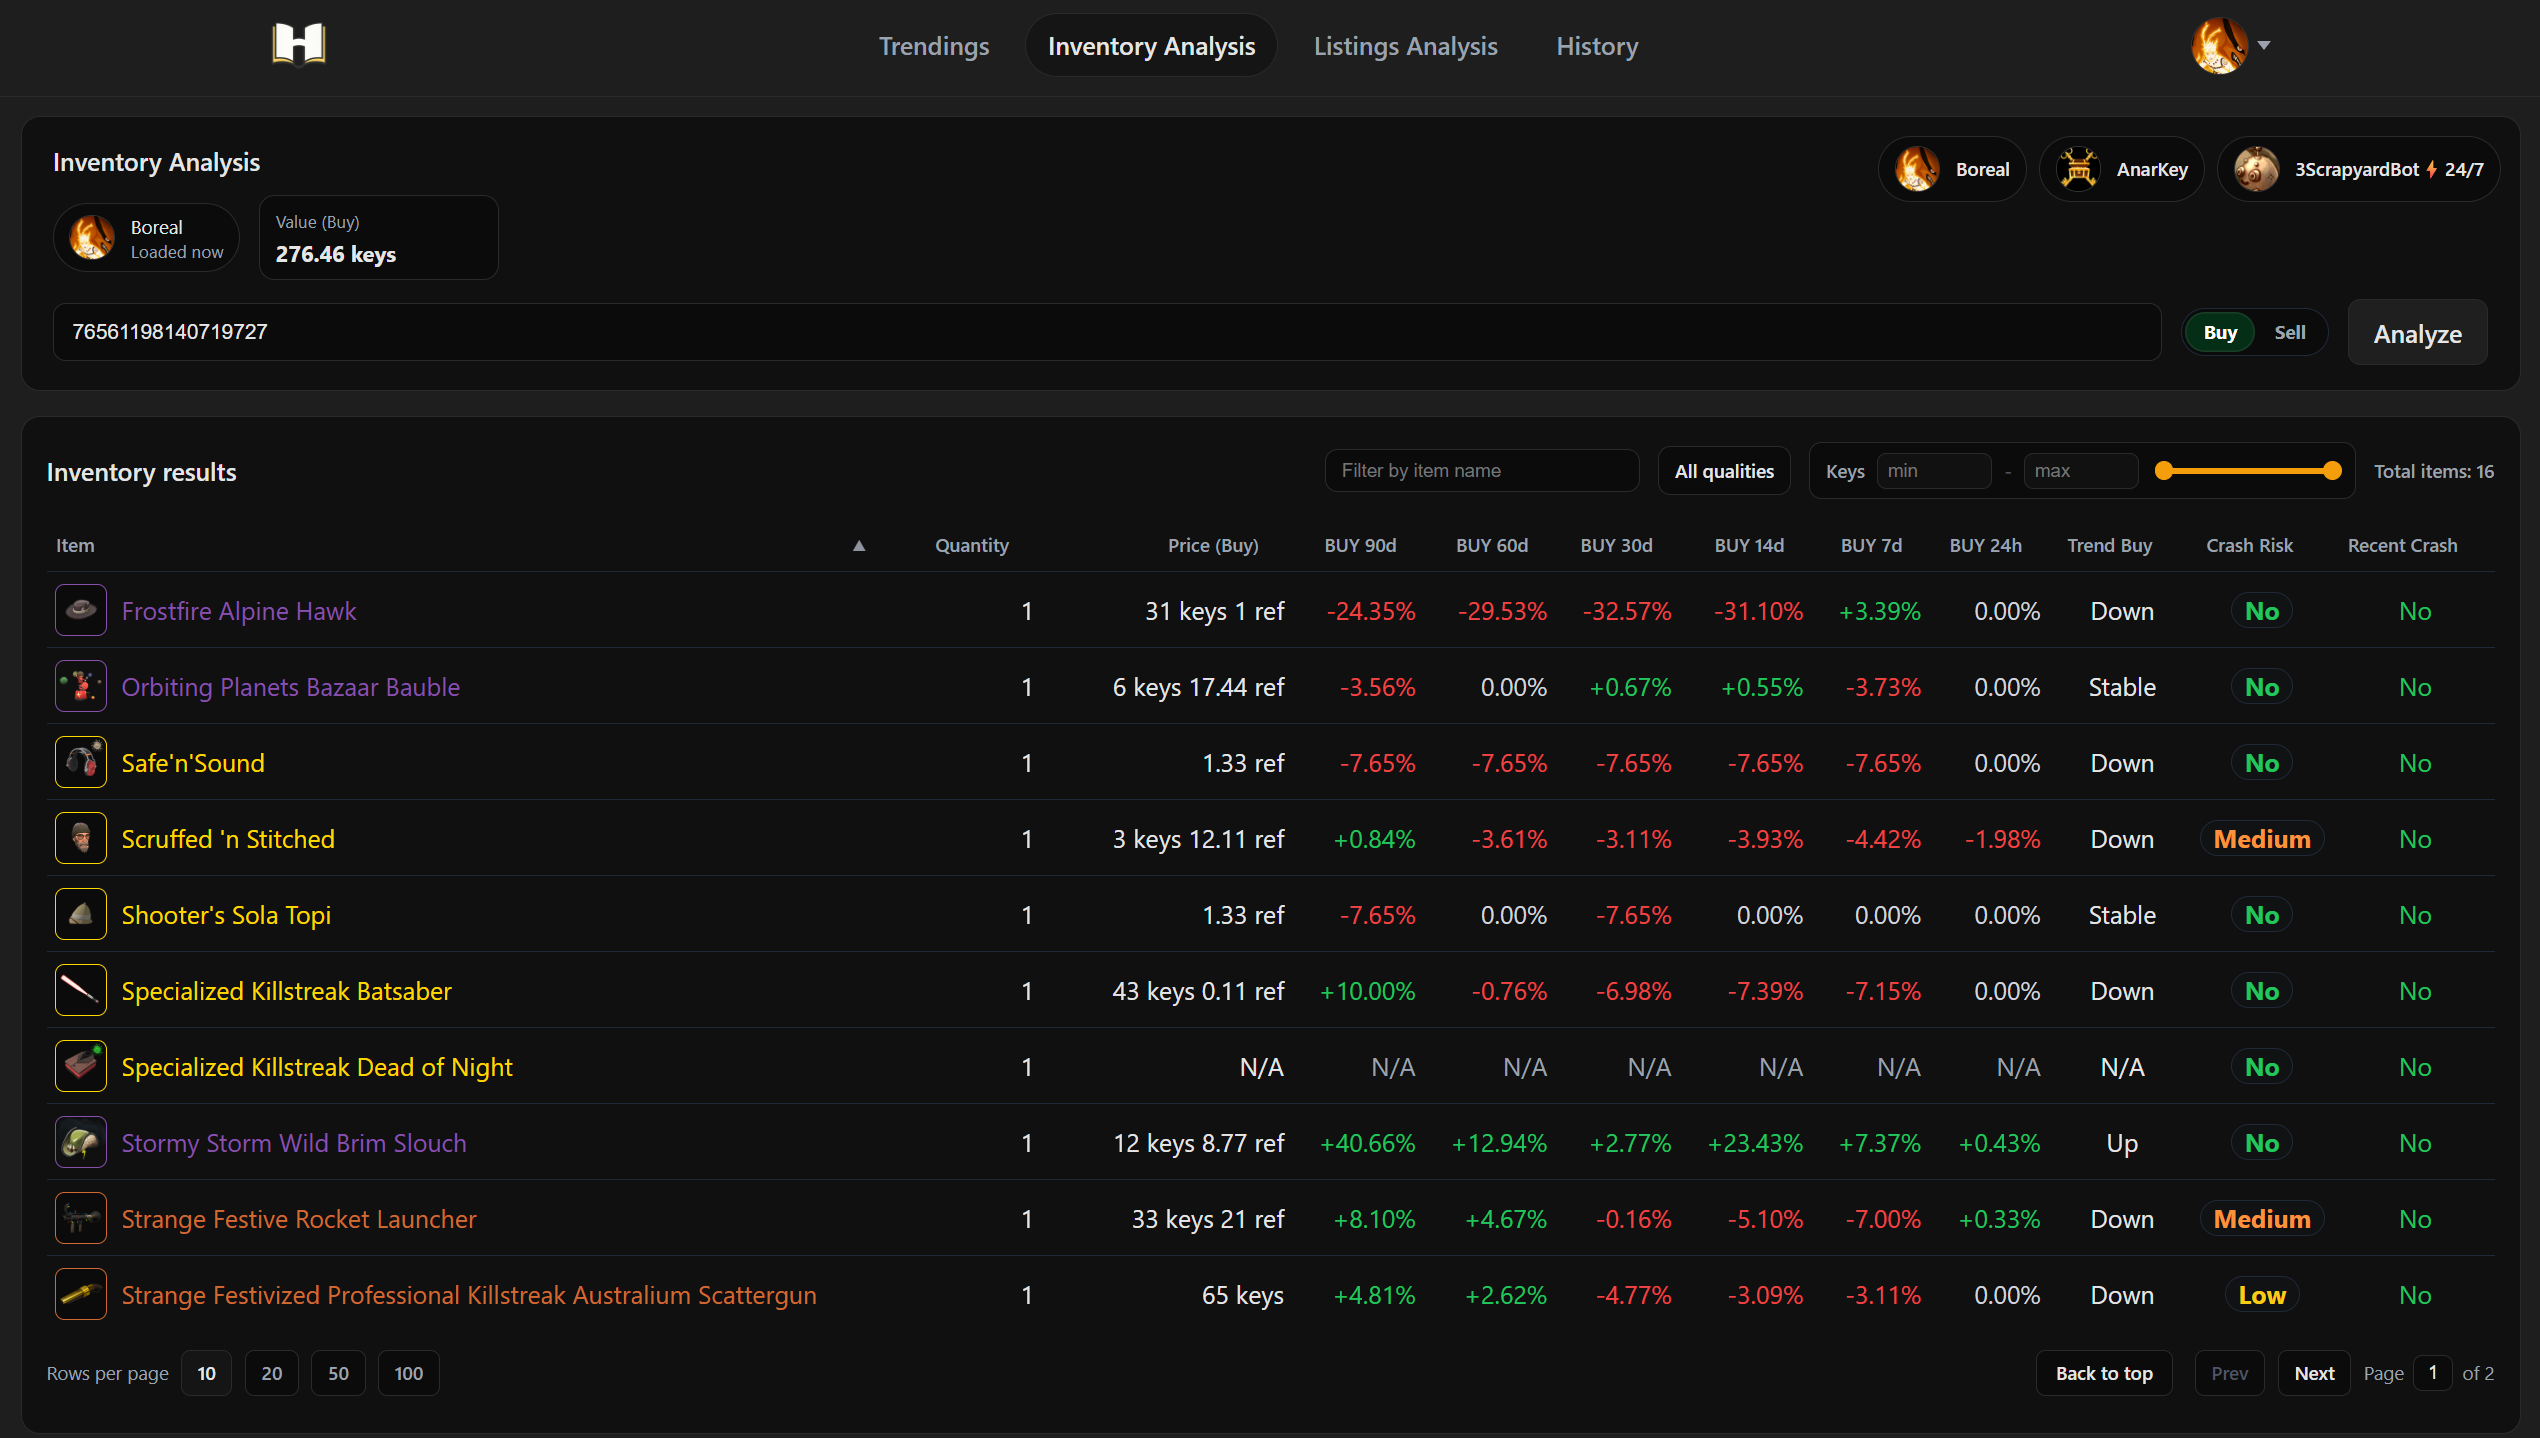Open the Strange Festive Rocket Launcher link

pos(299,1219)
